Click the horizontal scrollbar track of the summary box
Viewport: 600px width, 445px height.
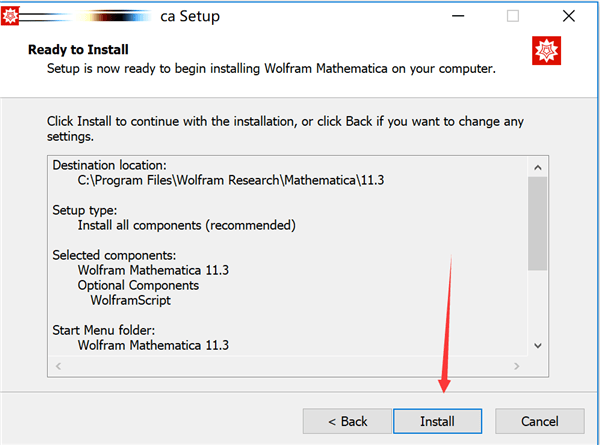click(290, 366)
